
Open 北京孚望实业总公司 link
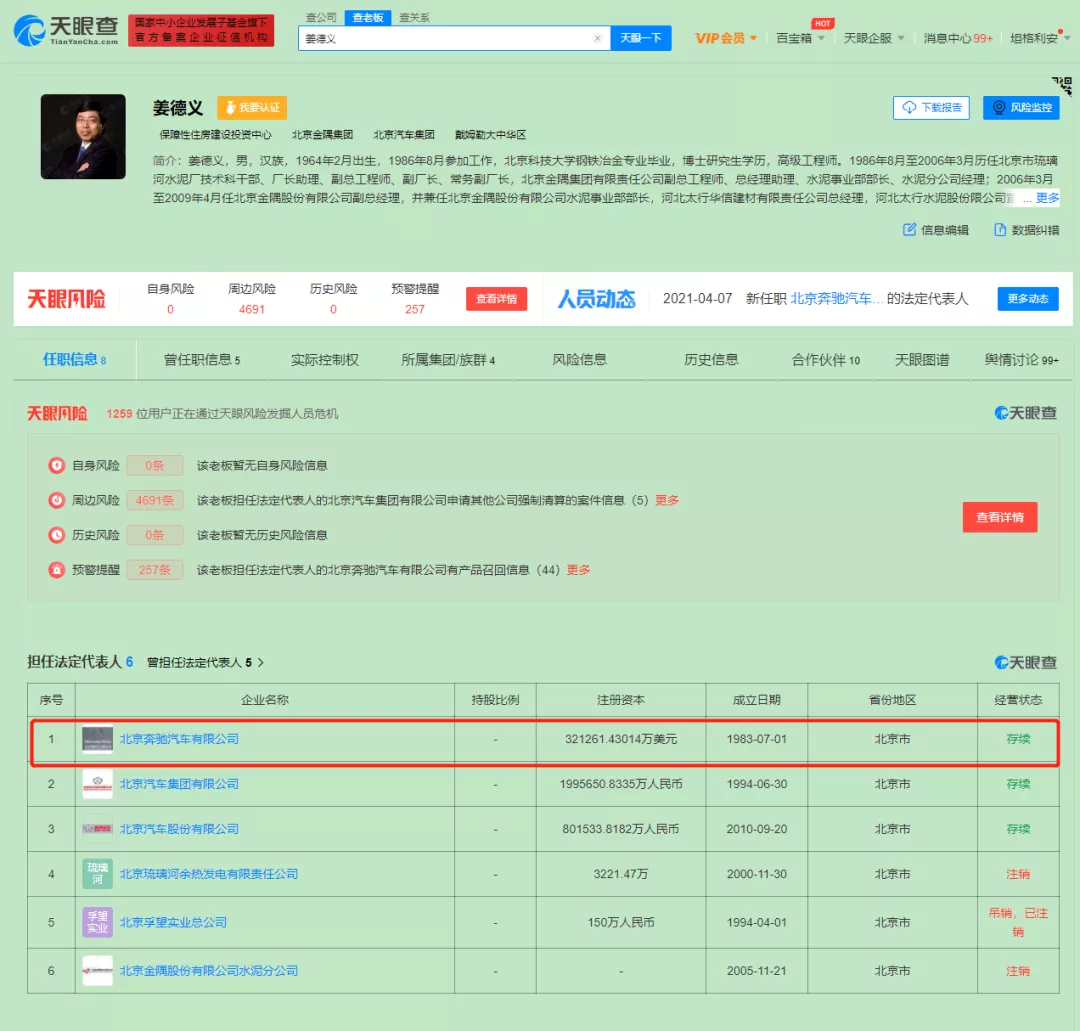173,922
